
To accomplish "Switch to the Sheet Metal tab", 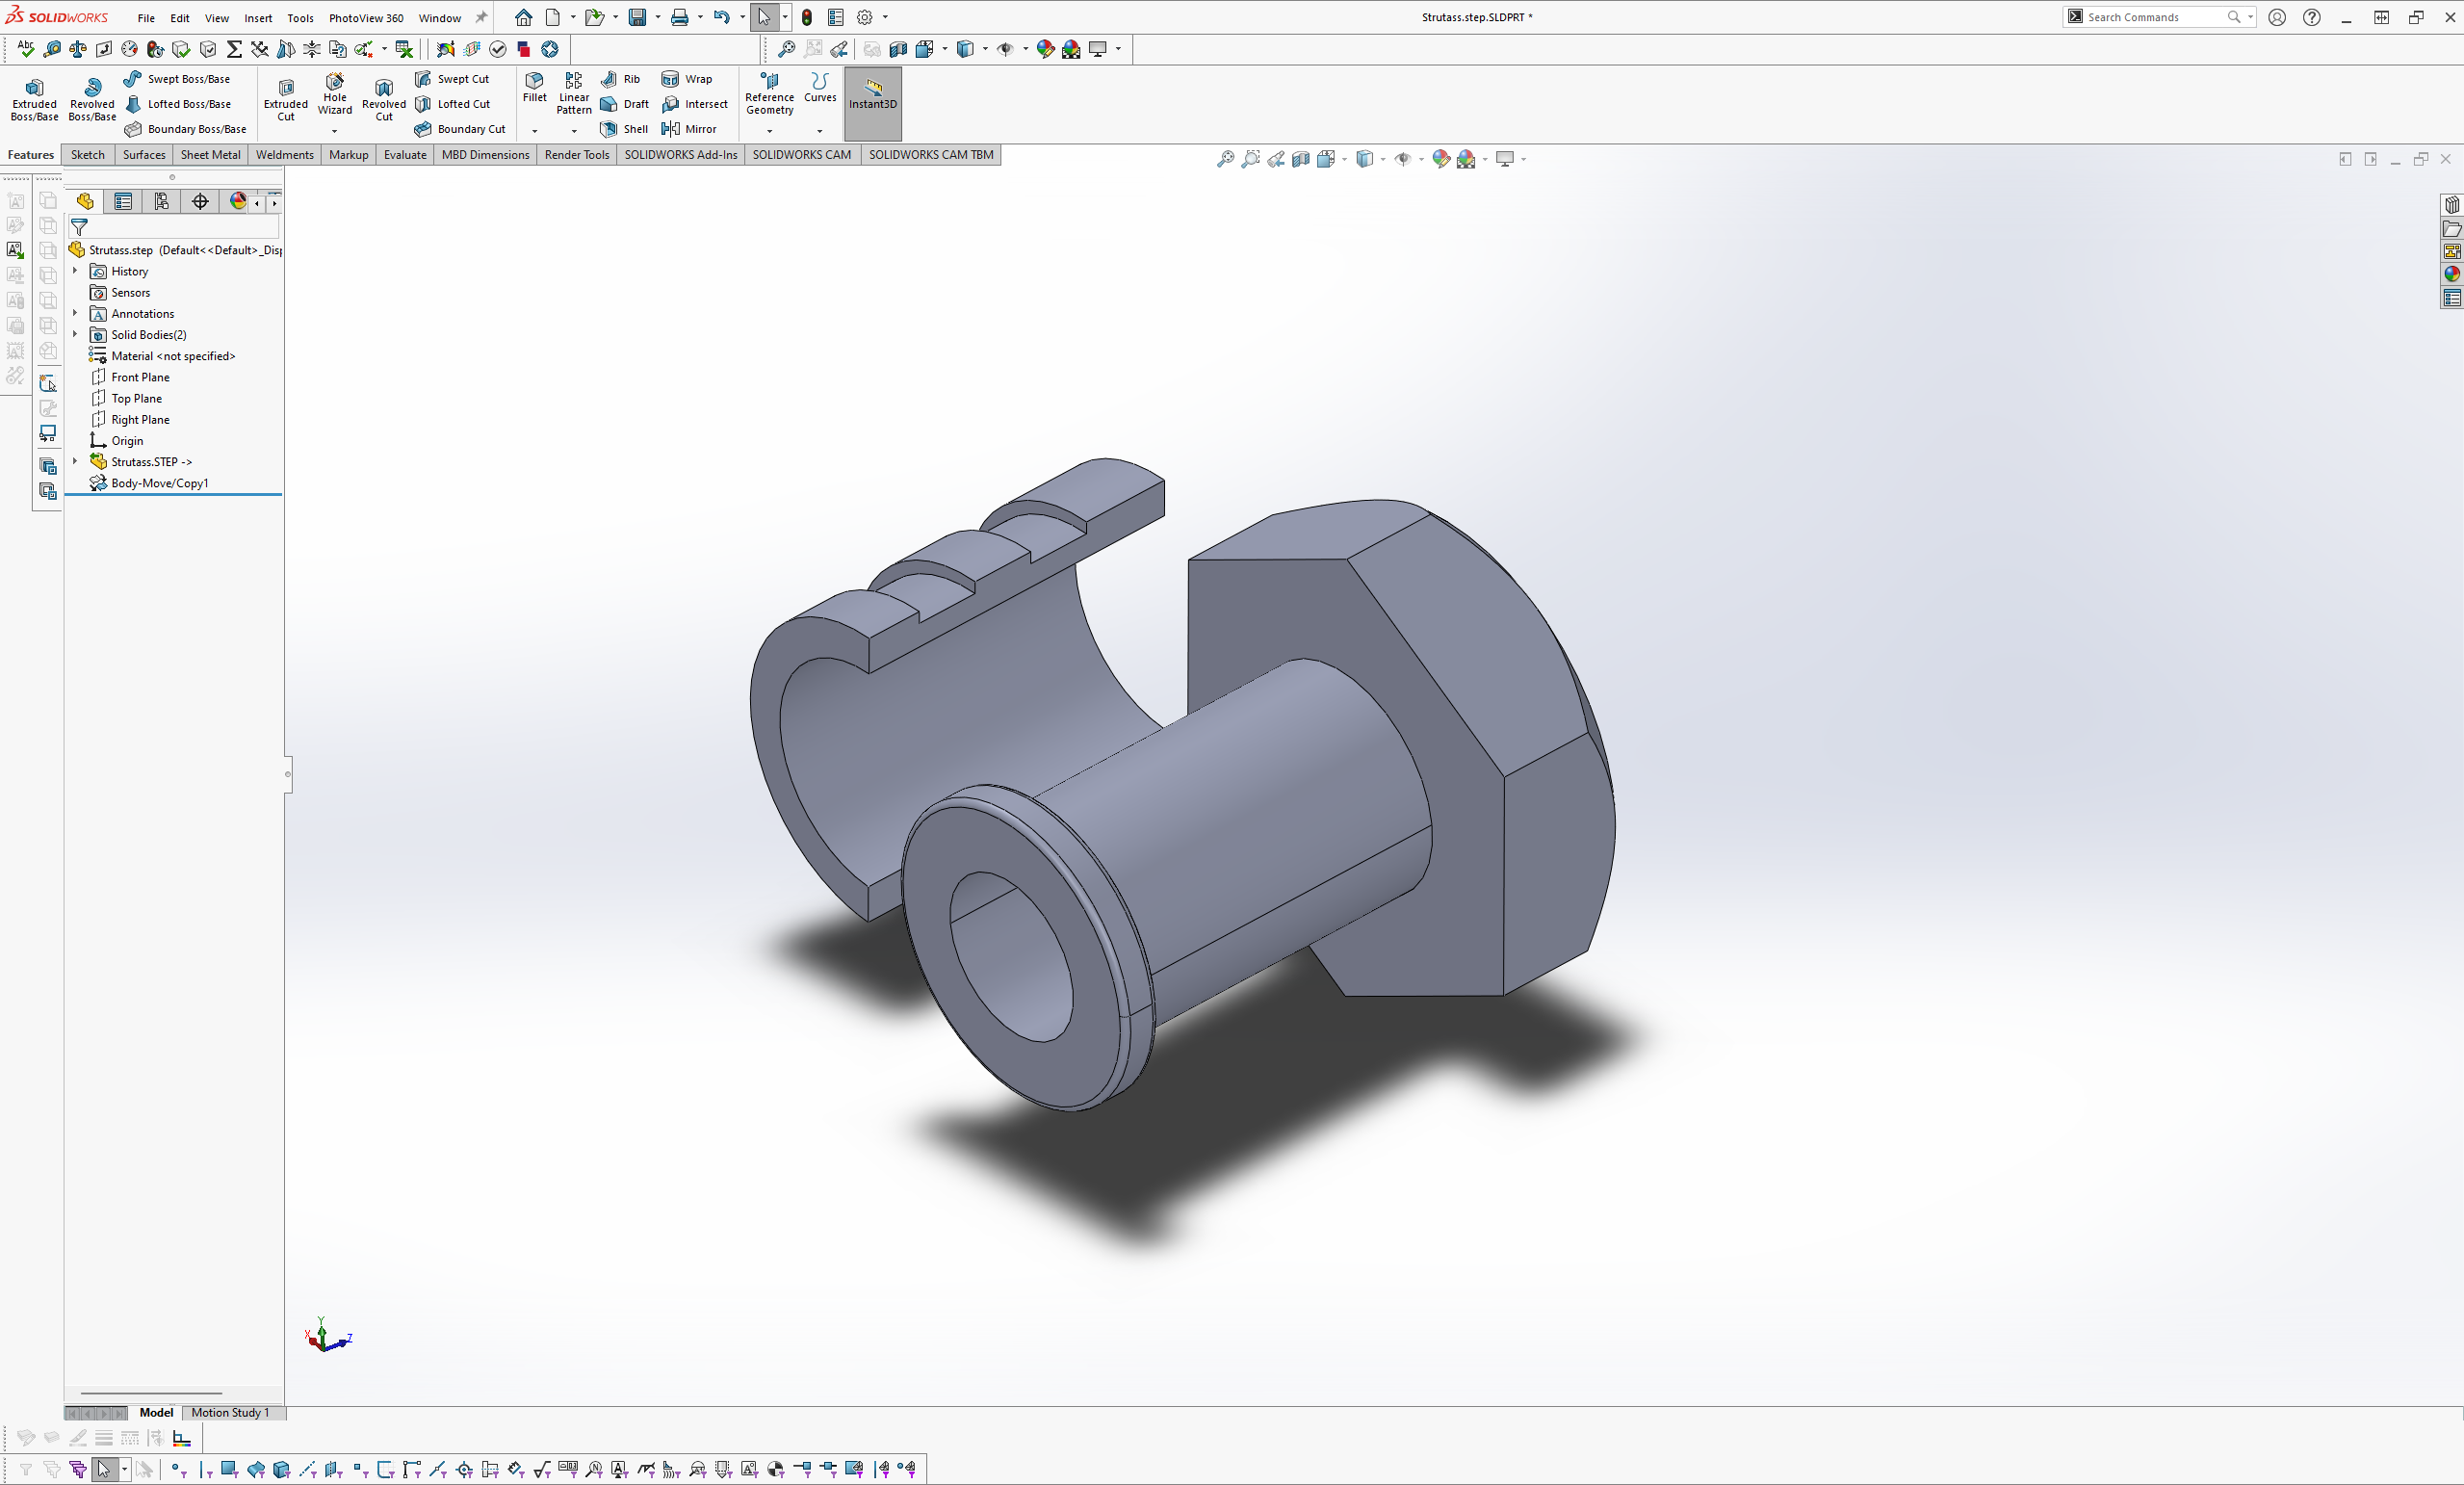I will pyautogui.click(x=210, y=155).
